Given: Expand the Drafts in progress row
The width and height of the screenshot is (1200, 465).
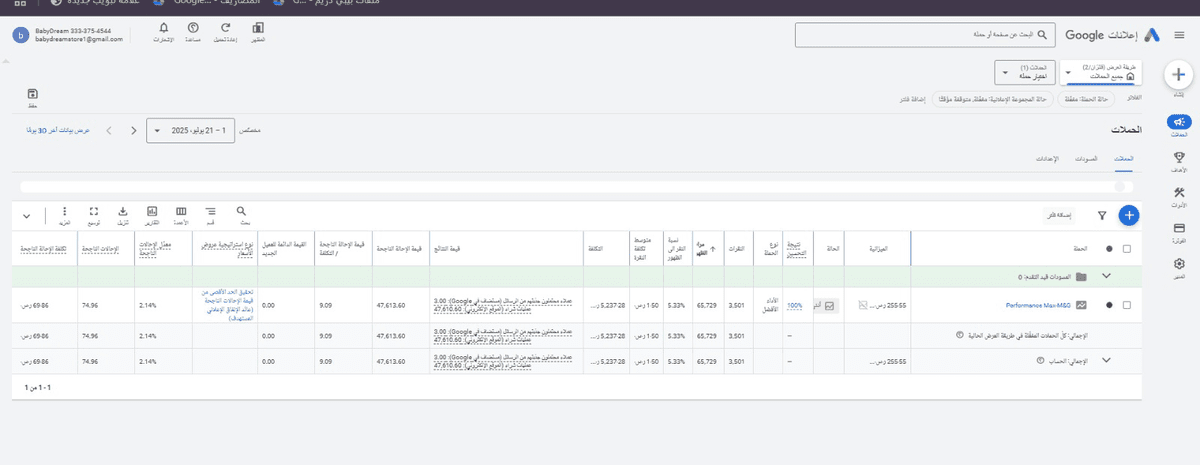Looking at the screenshot, I should [x=1106, y=276].
